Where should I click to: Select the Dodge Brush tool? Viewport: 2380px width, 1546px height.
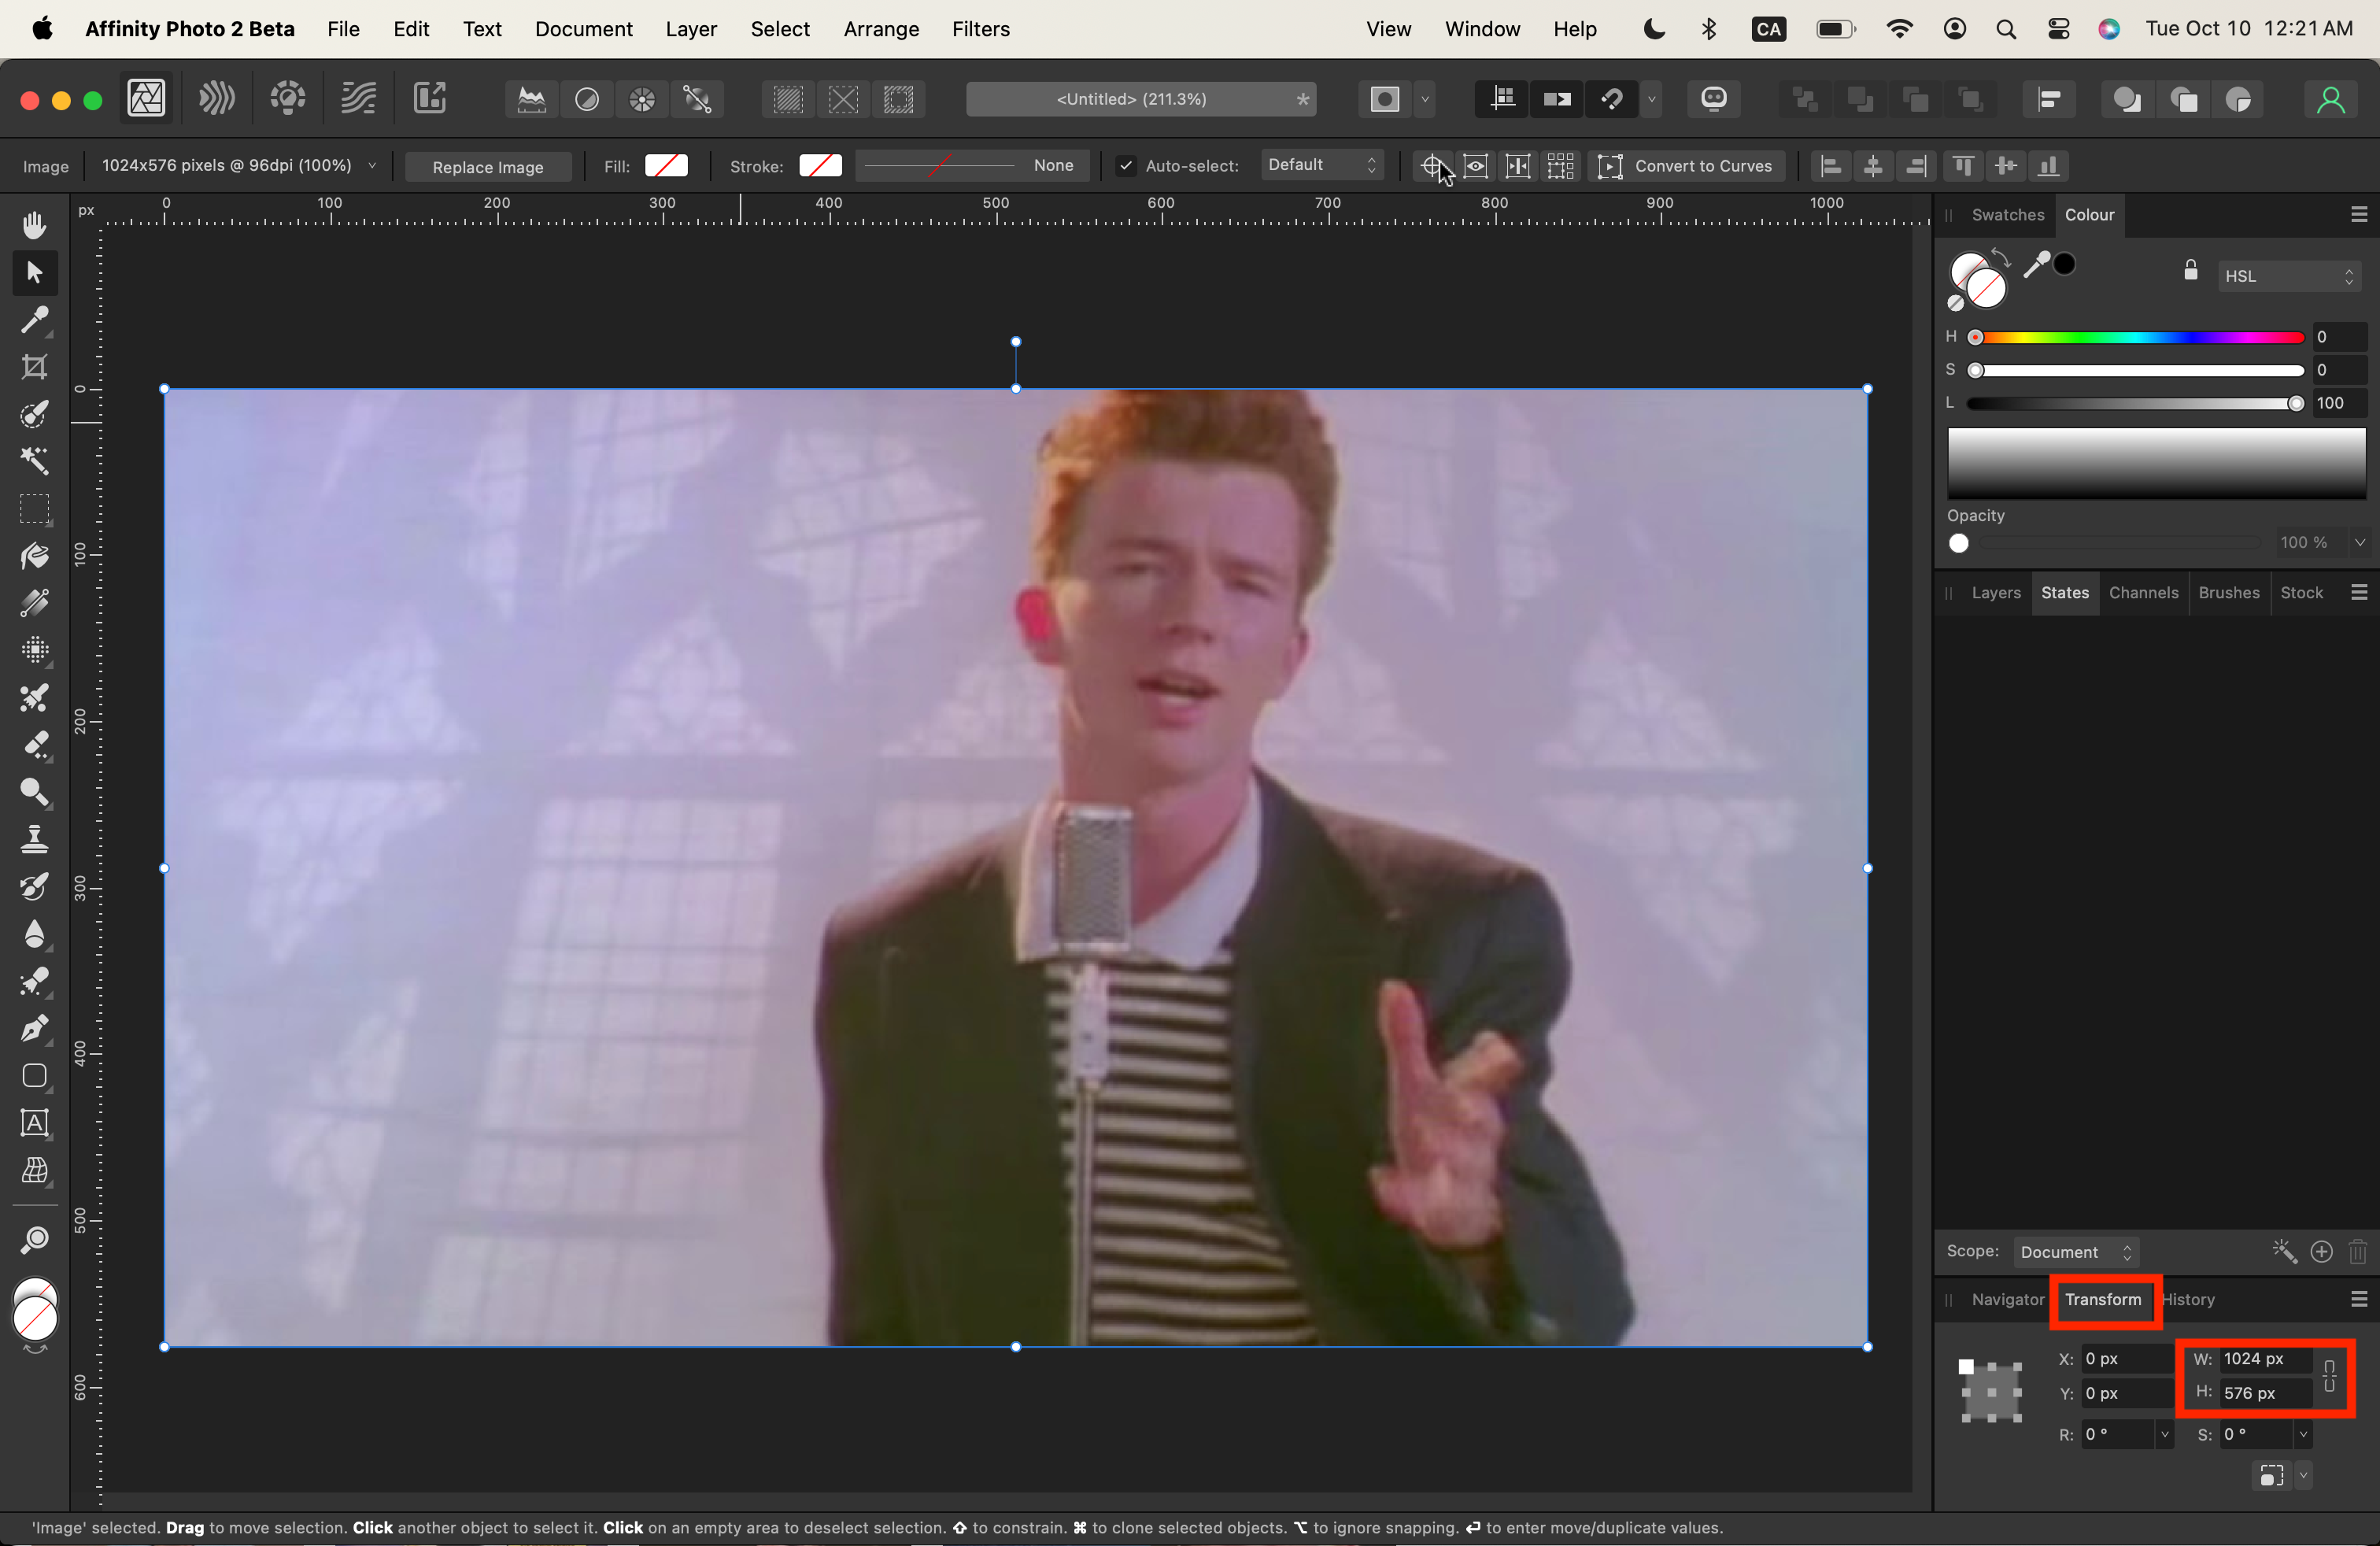click(x=34, y=792)
